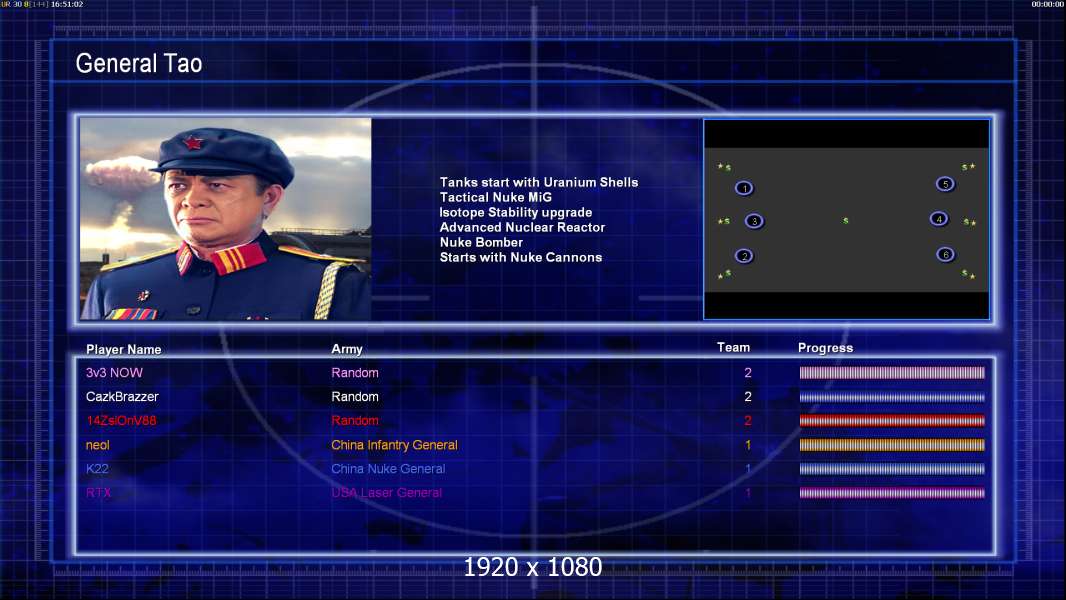This screenshot has width=1066, height=600.
Task: Click China Nuke General army text
Action: (x=388, y=469)
